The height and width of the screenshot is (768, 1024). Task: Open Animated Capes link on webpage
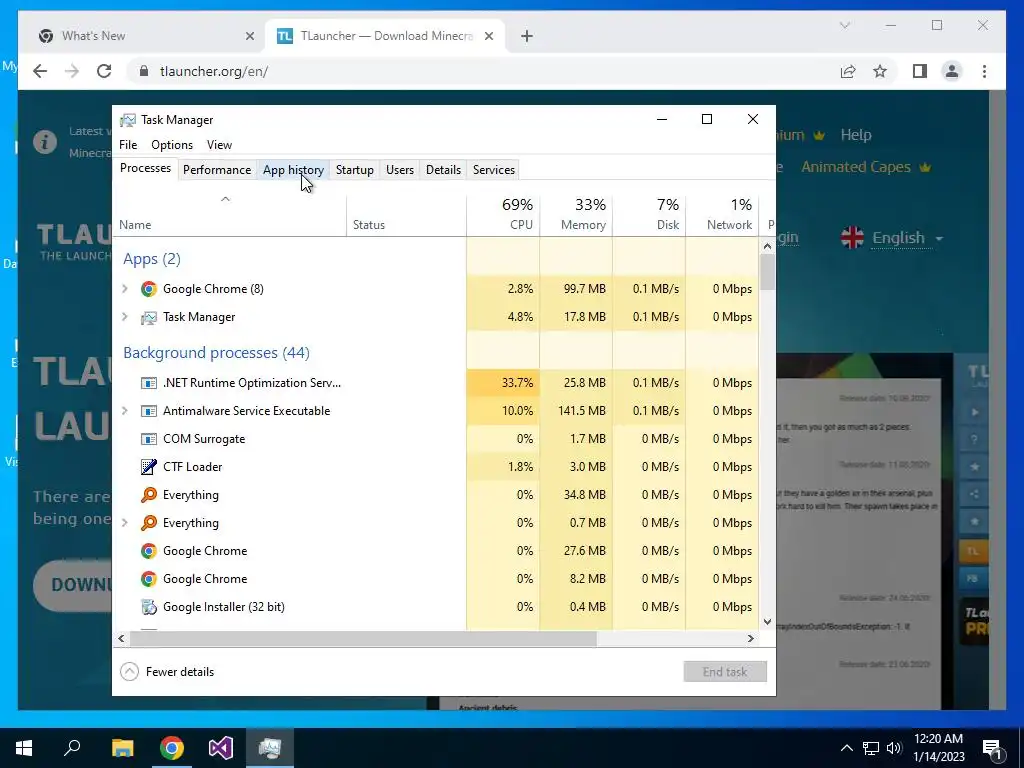856,167
